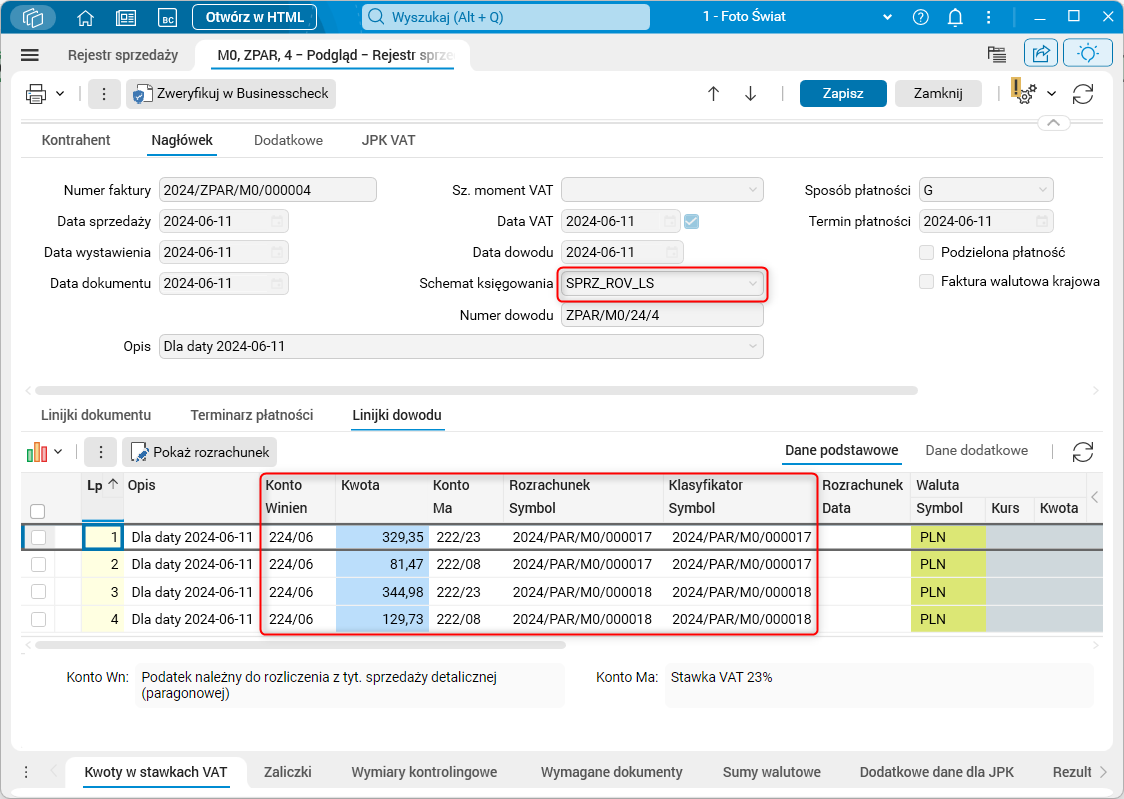Expand the Sposób płatności dropdown
The width and height of the screenshot is (1124, 799).
coord(1042,190)
